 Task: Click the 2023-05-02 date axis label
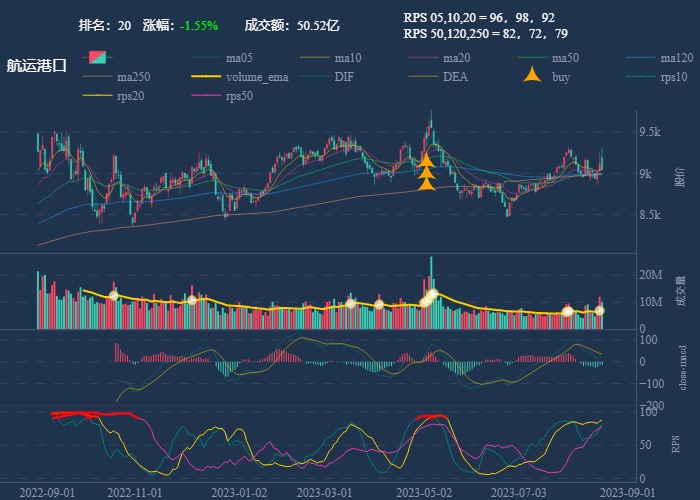[426, 492]
